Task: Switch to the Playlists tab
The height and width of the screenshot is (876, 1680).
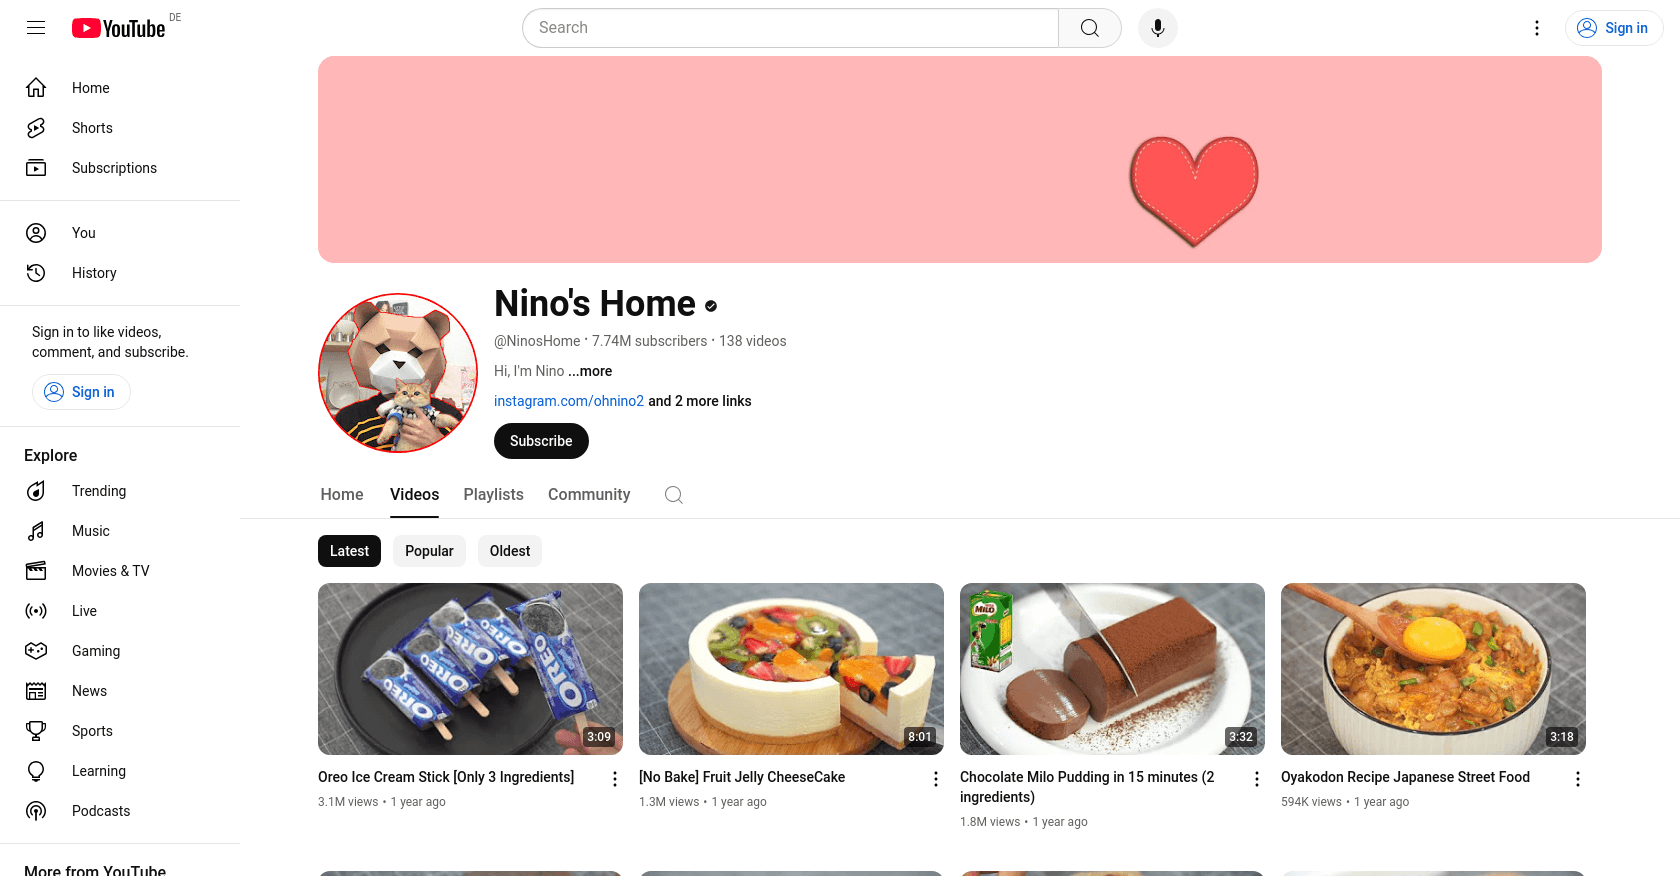Action: [x=494, y=495]
